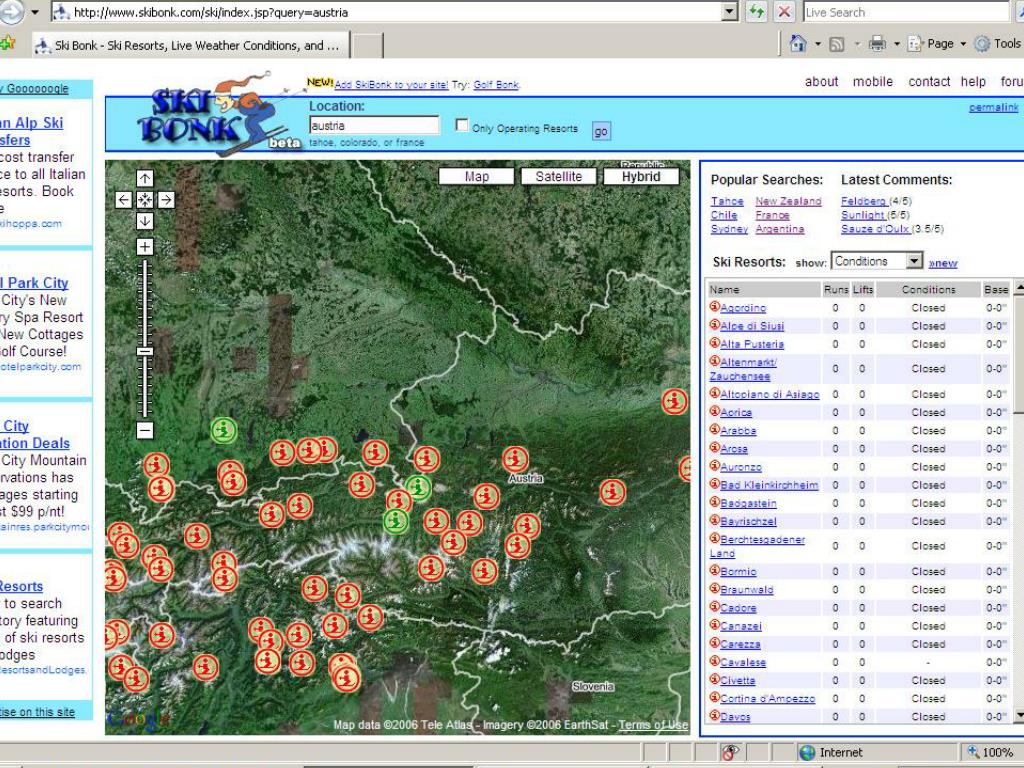Viewport: 1024px width, 768px height.
Task: Pan the map left with arrow button
Action: pyautogui.click(x=123, y=200)
